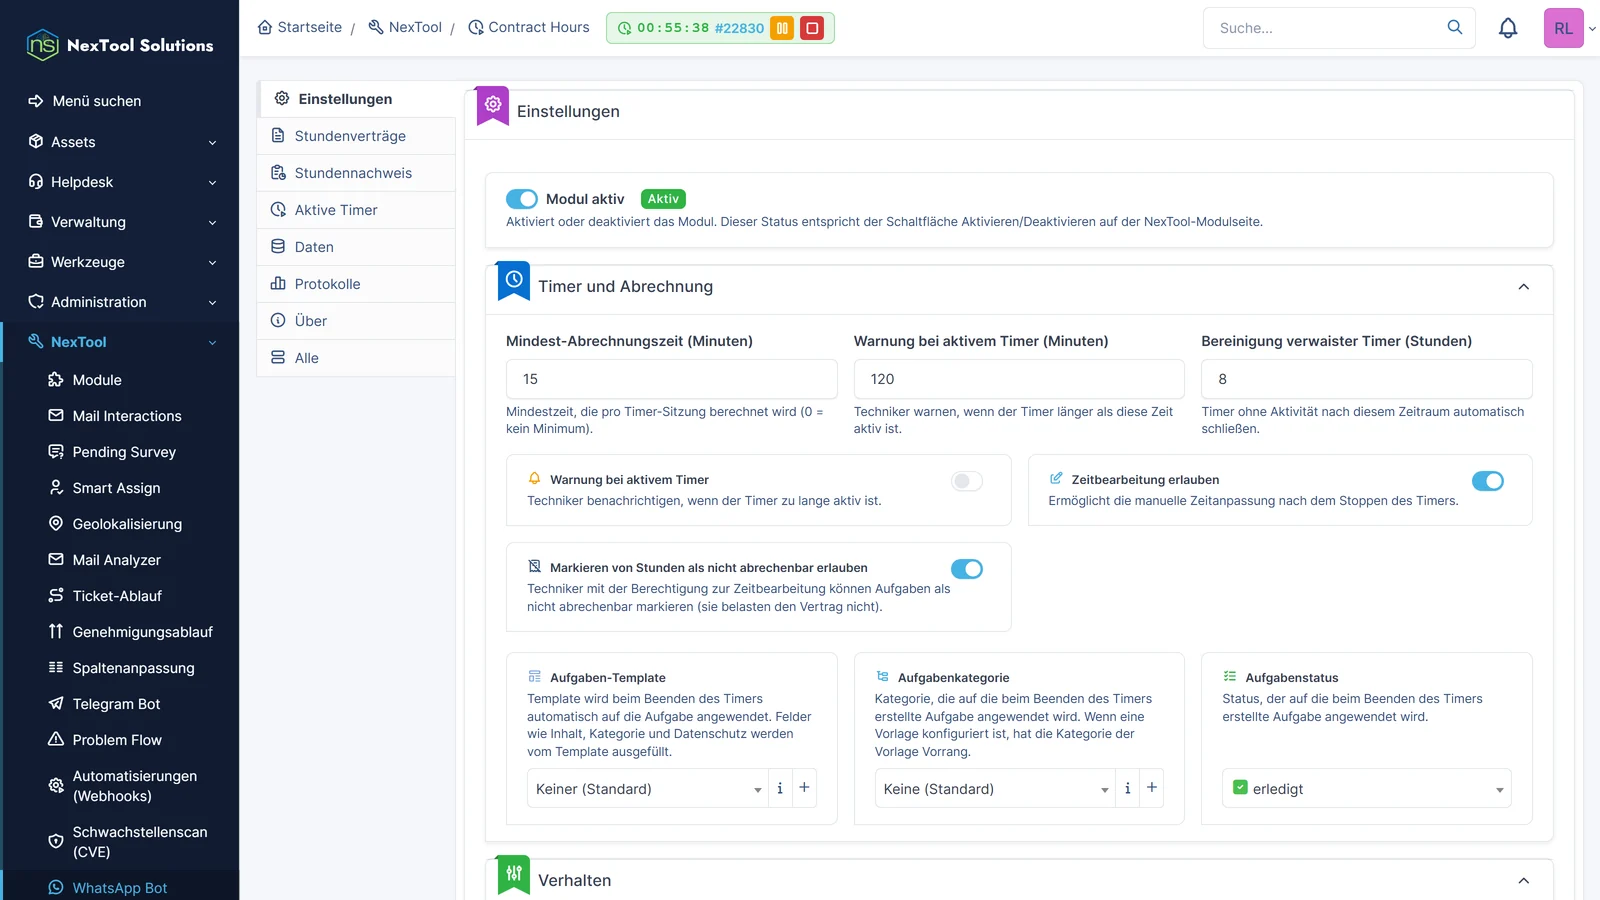Open Aufgaben-Template dropdown Keiner (Standard)

(647, 788)
